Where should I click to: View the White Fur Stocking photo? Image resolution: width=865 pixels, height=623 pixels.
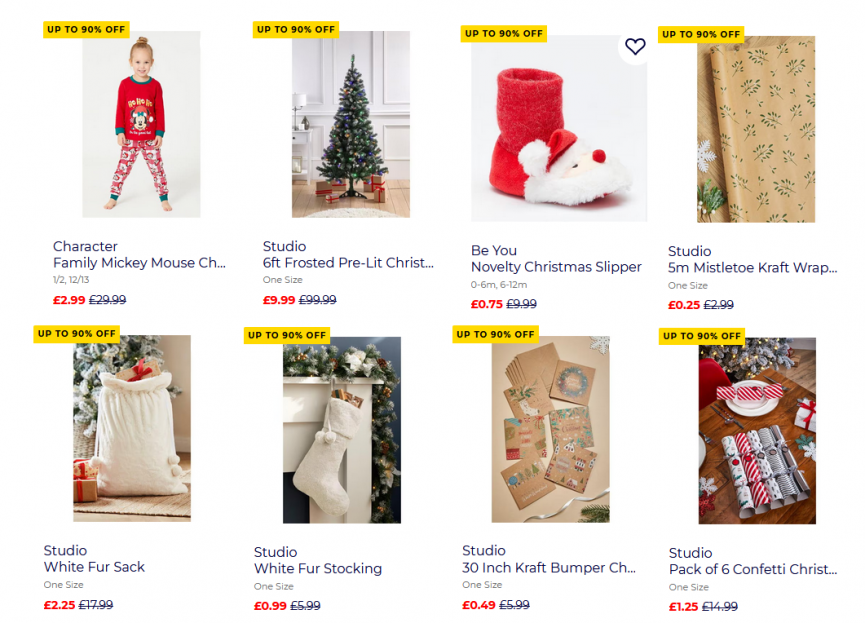pos(342,430)
